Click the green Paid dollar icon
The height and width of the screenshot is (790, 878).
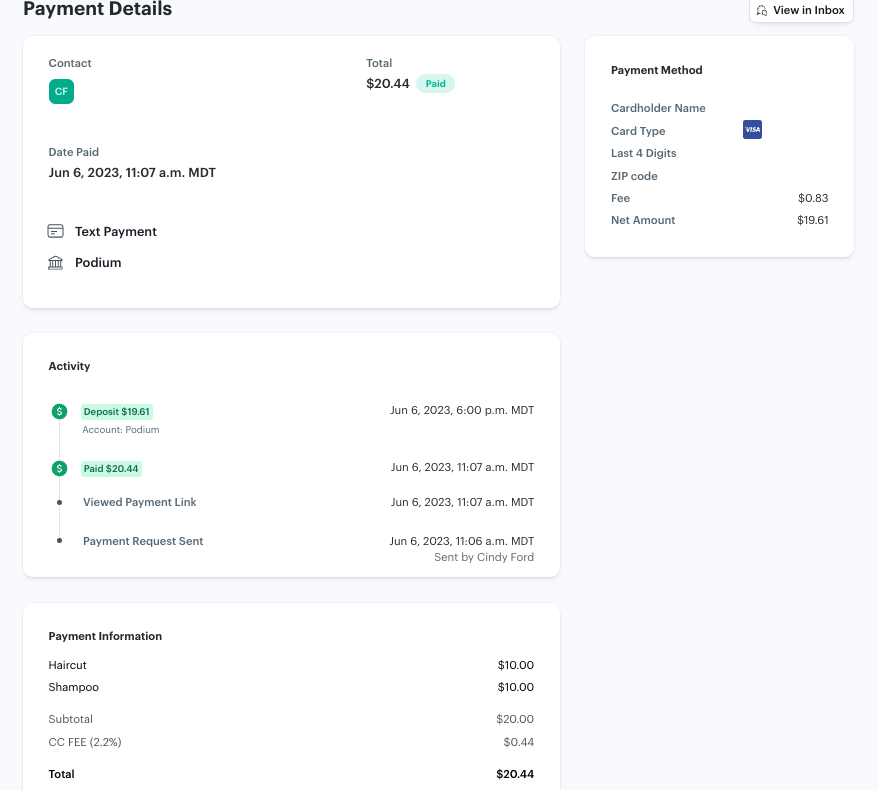click(x=62, y=467)
